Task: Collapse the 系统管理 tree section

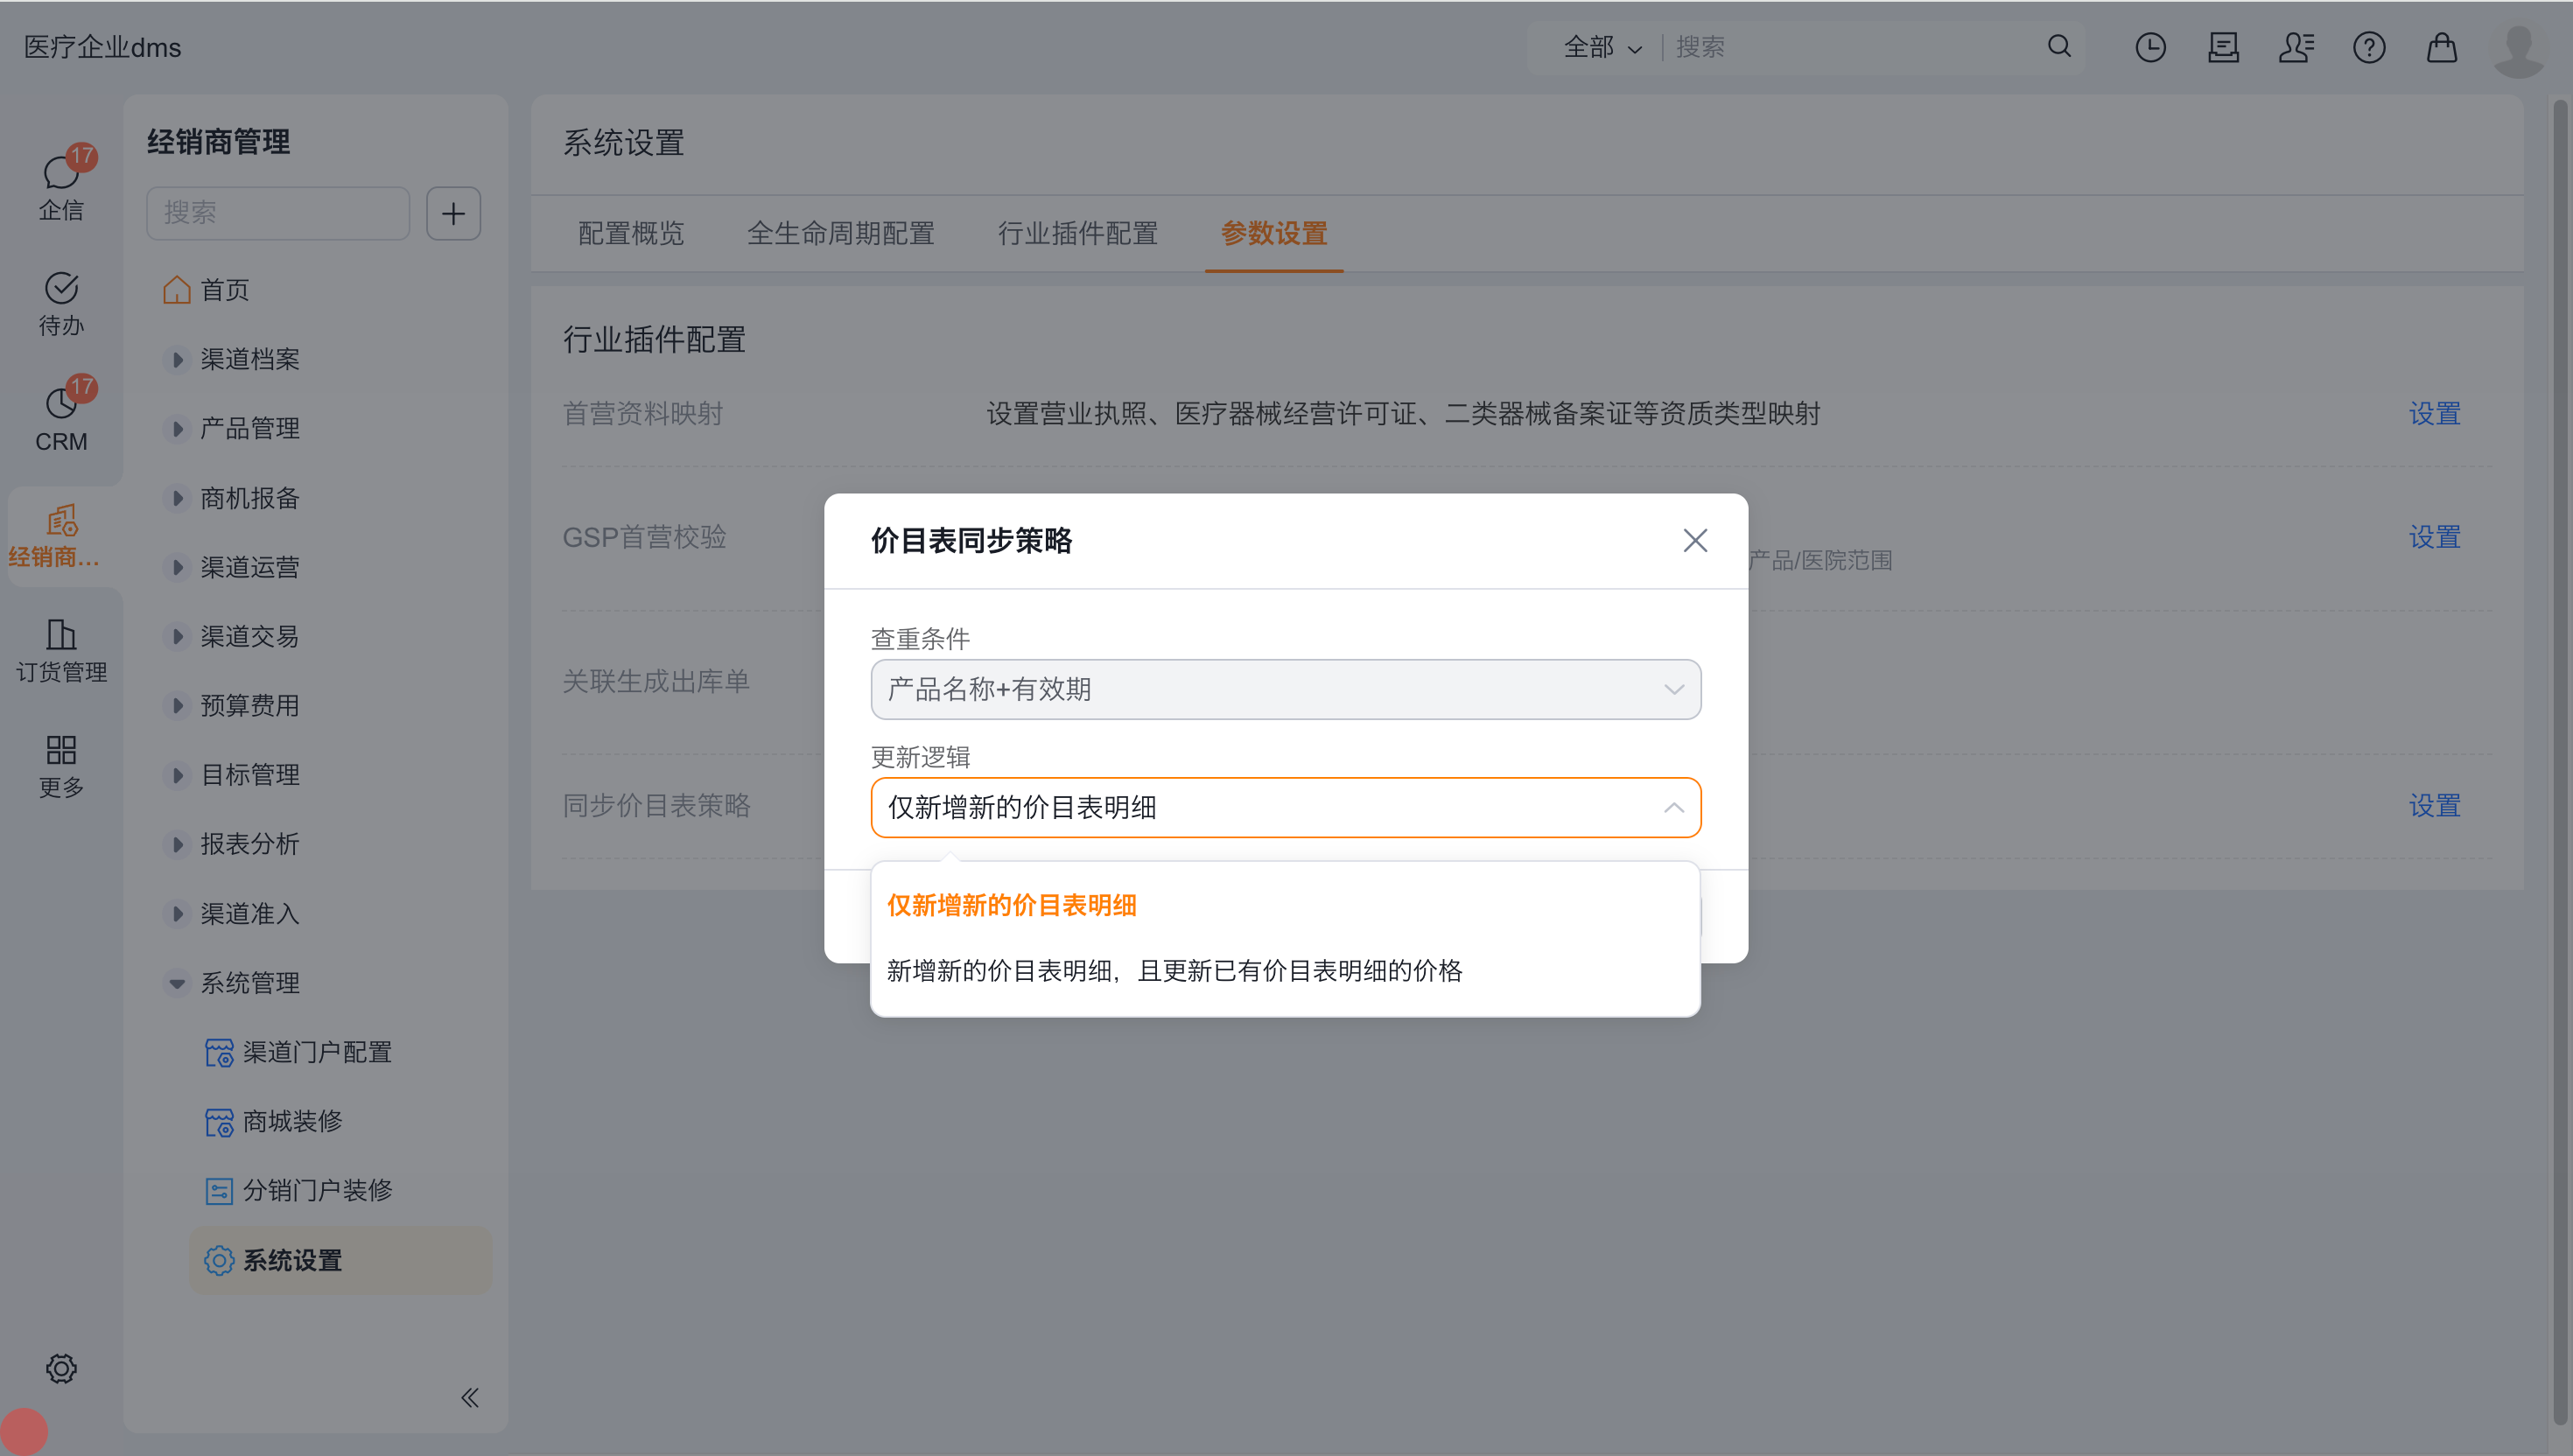Action: [x=177, y=983]
